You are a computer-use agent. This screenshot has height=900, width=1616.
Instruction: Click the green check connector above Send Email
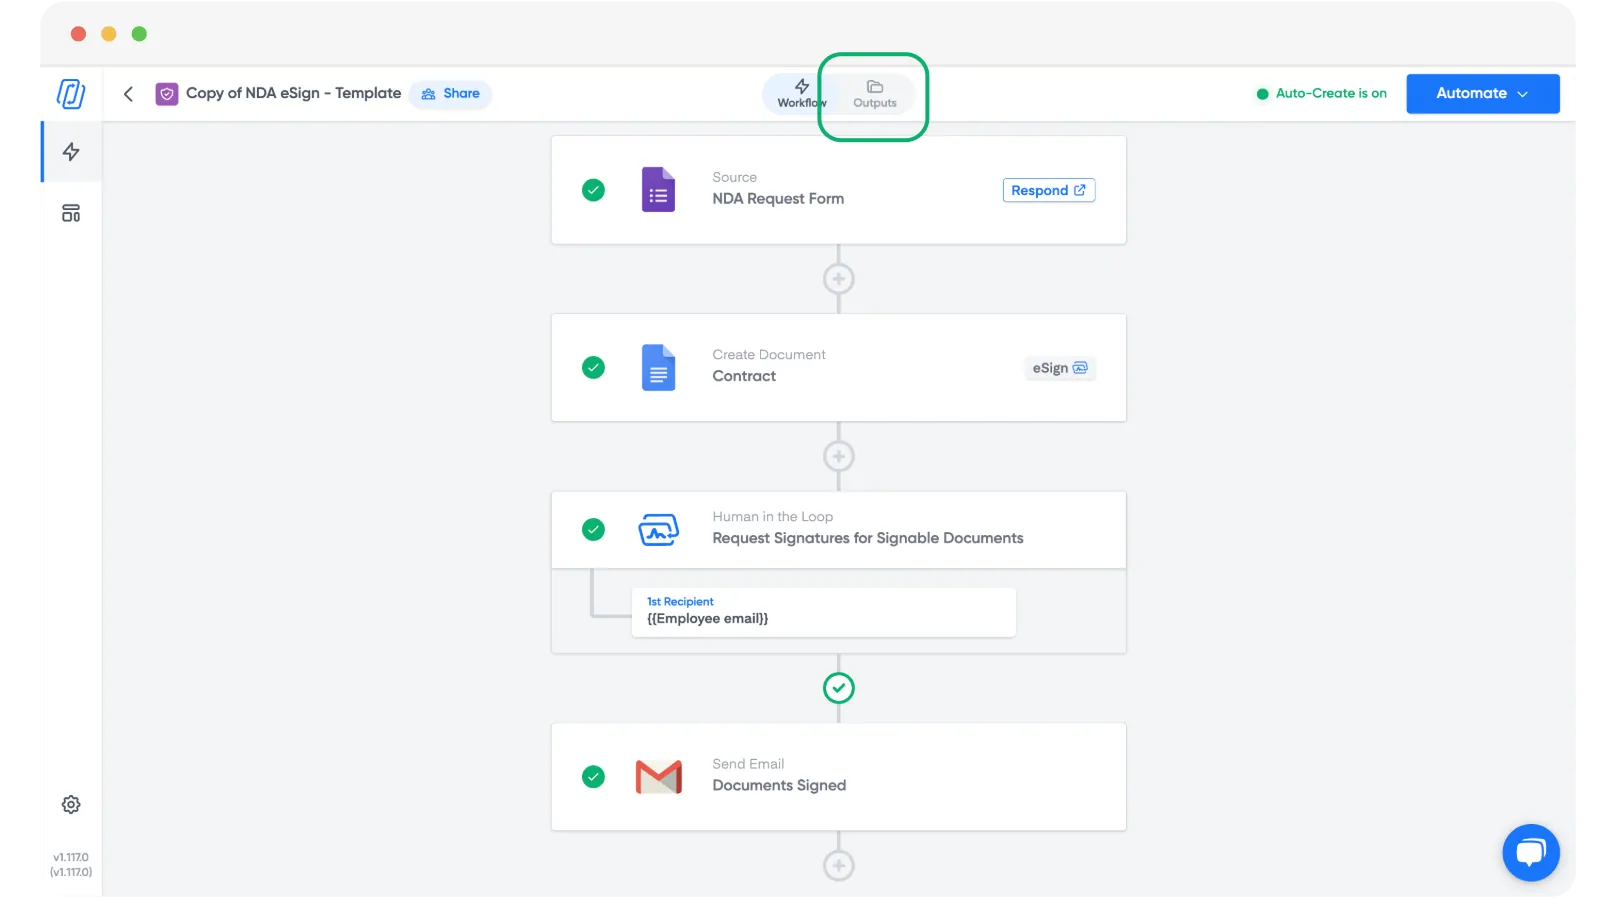839,688
